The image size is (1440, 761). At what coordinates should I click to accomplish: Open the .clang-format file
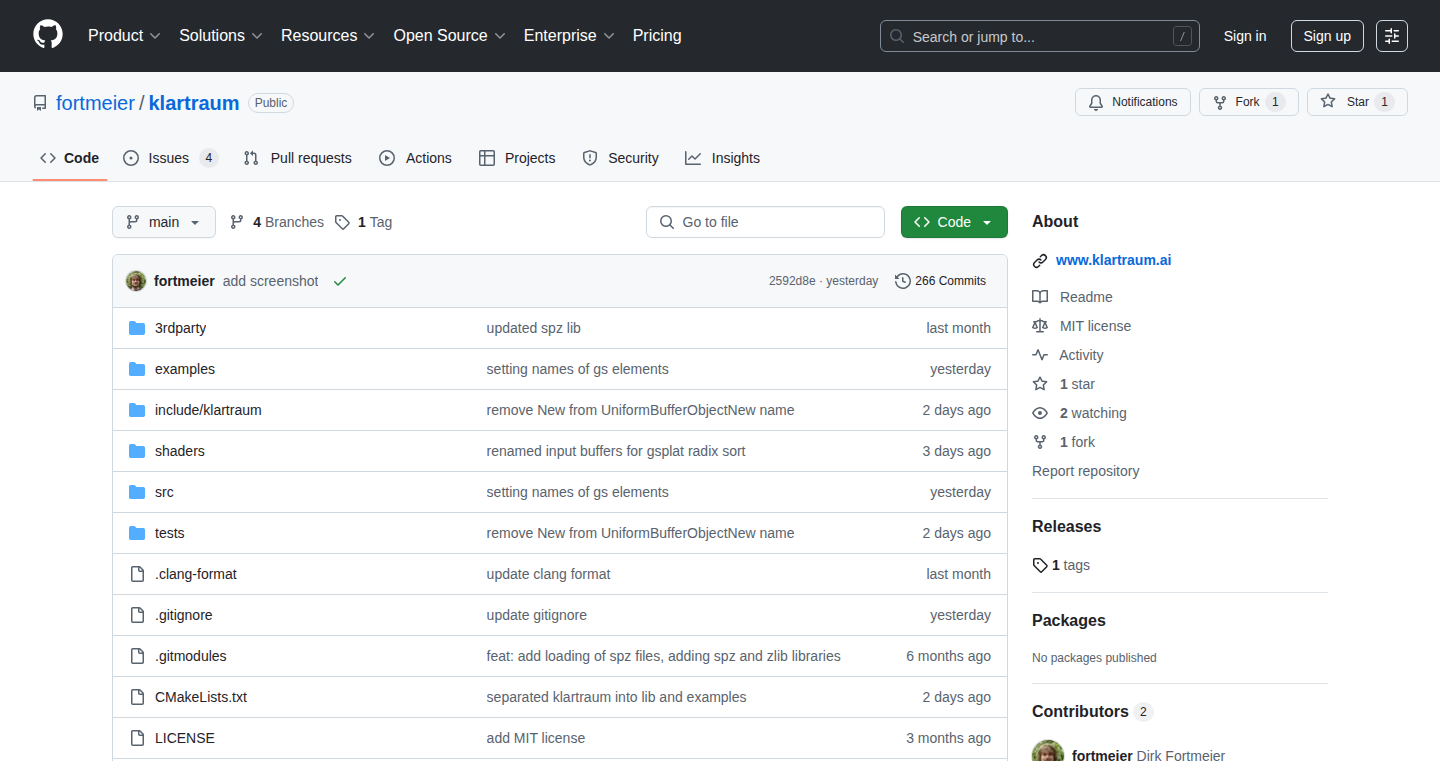point(196,574)
